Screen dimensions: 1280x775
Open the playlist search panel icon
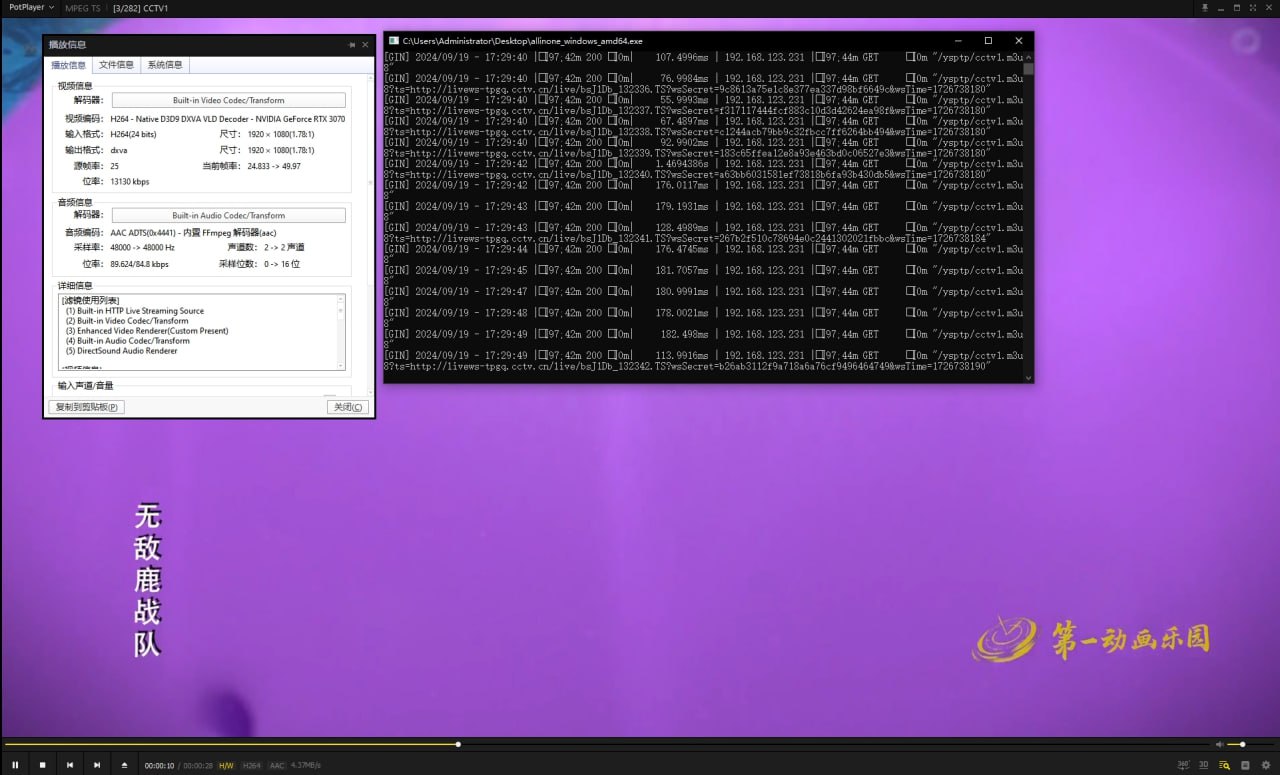(x=1224, y=765)
